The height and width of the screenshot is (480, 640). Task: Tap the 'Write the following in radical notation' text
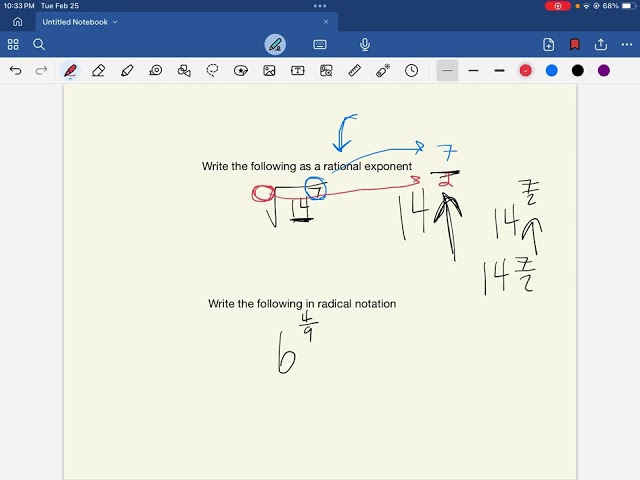coord(302,304)
